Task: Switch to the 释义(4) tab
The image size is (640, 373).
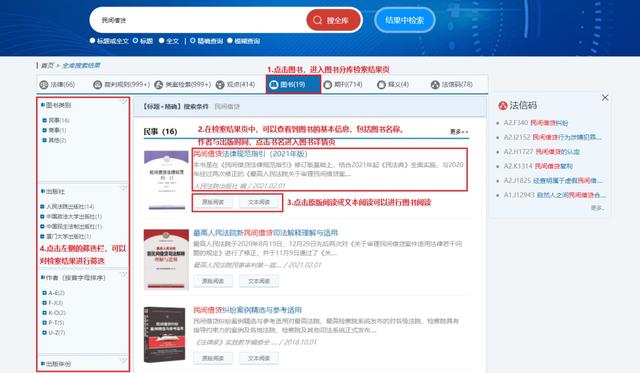Action: click(x=393, y=84)
